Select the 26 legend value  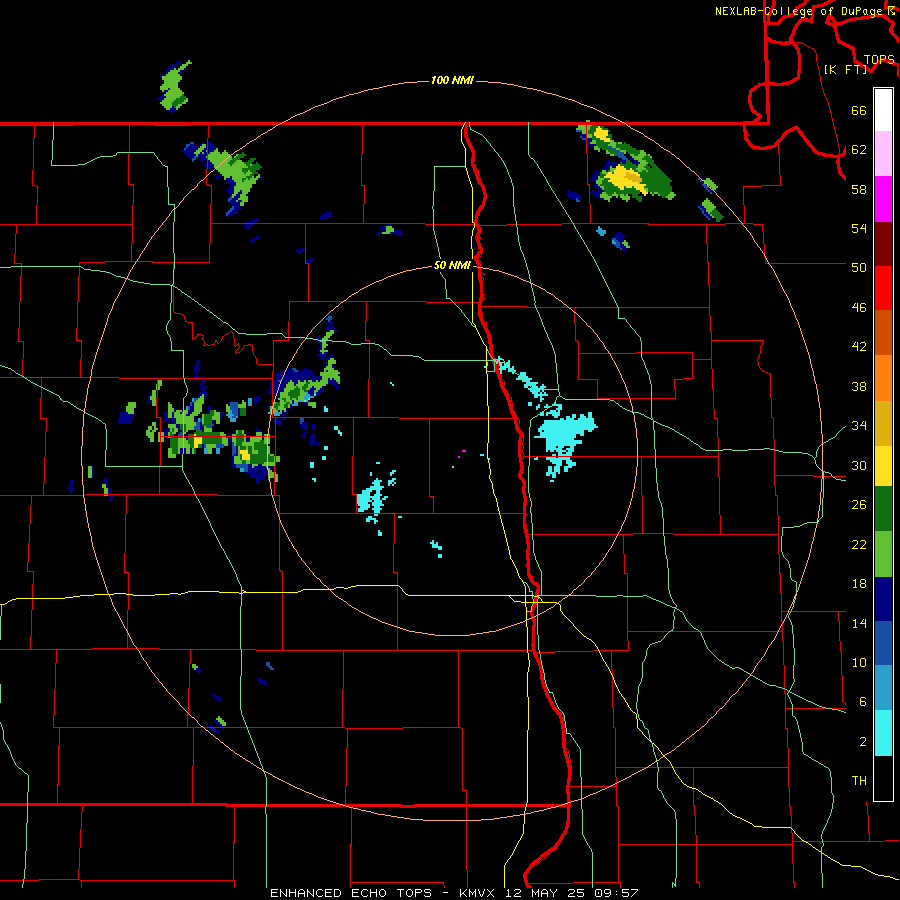[859, 505]
